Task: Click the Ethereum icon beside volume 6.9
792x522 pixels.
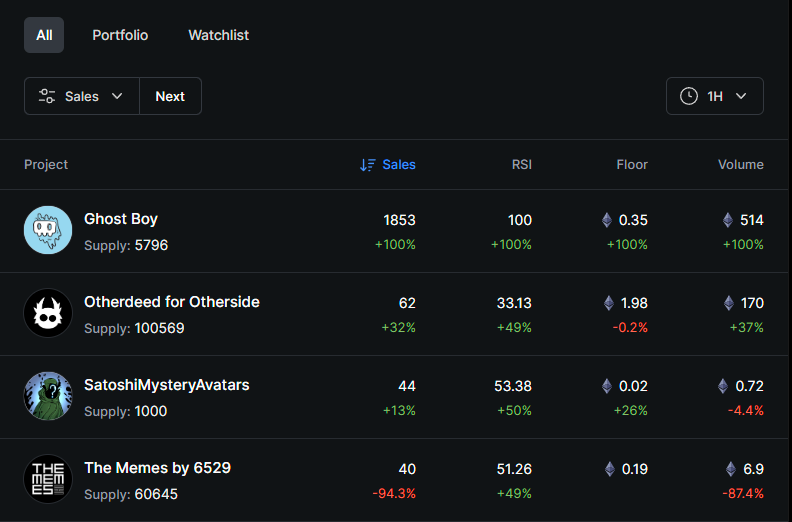Action: [731, 469]
